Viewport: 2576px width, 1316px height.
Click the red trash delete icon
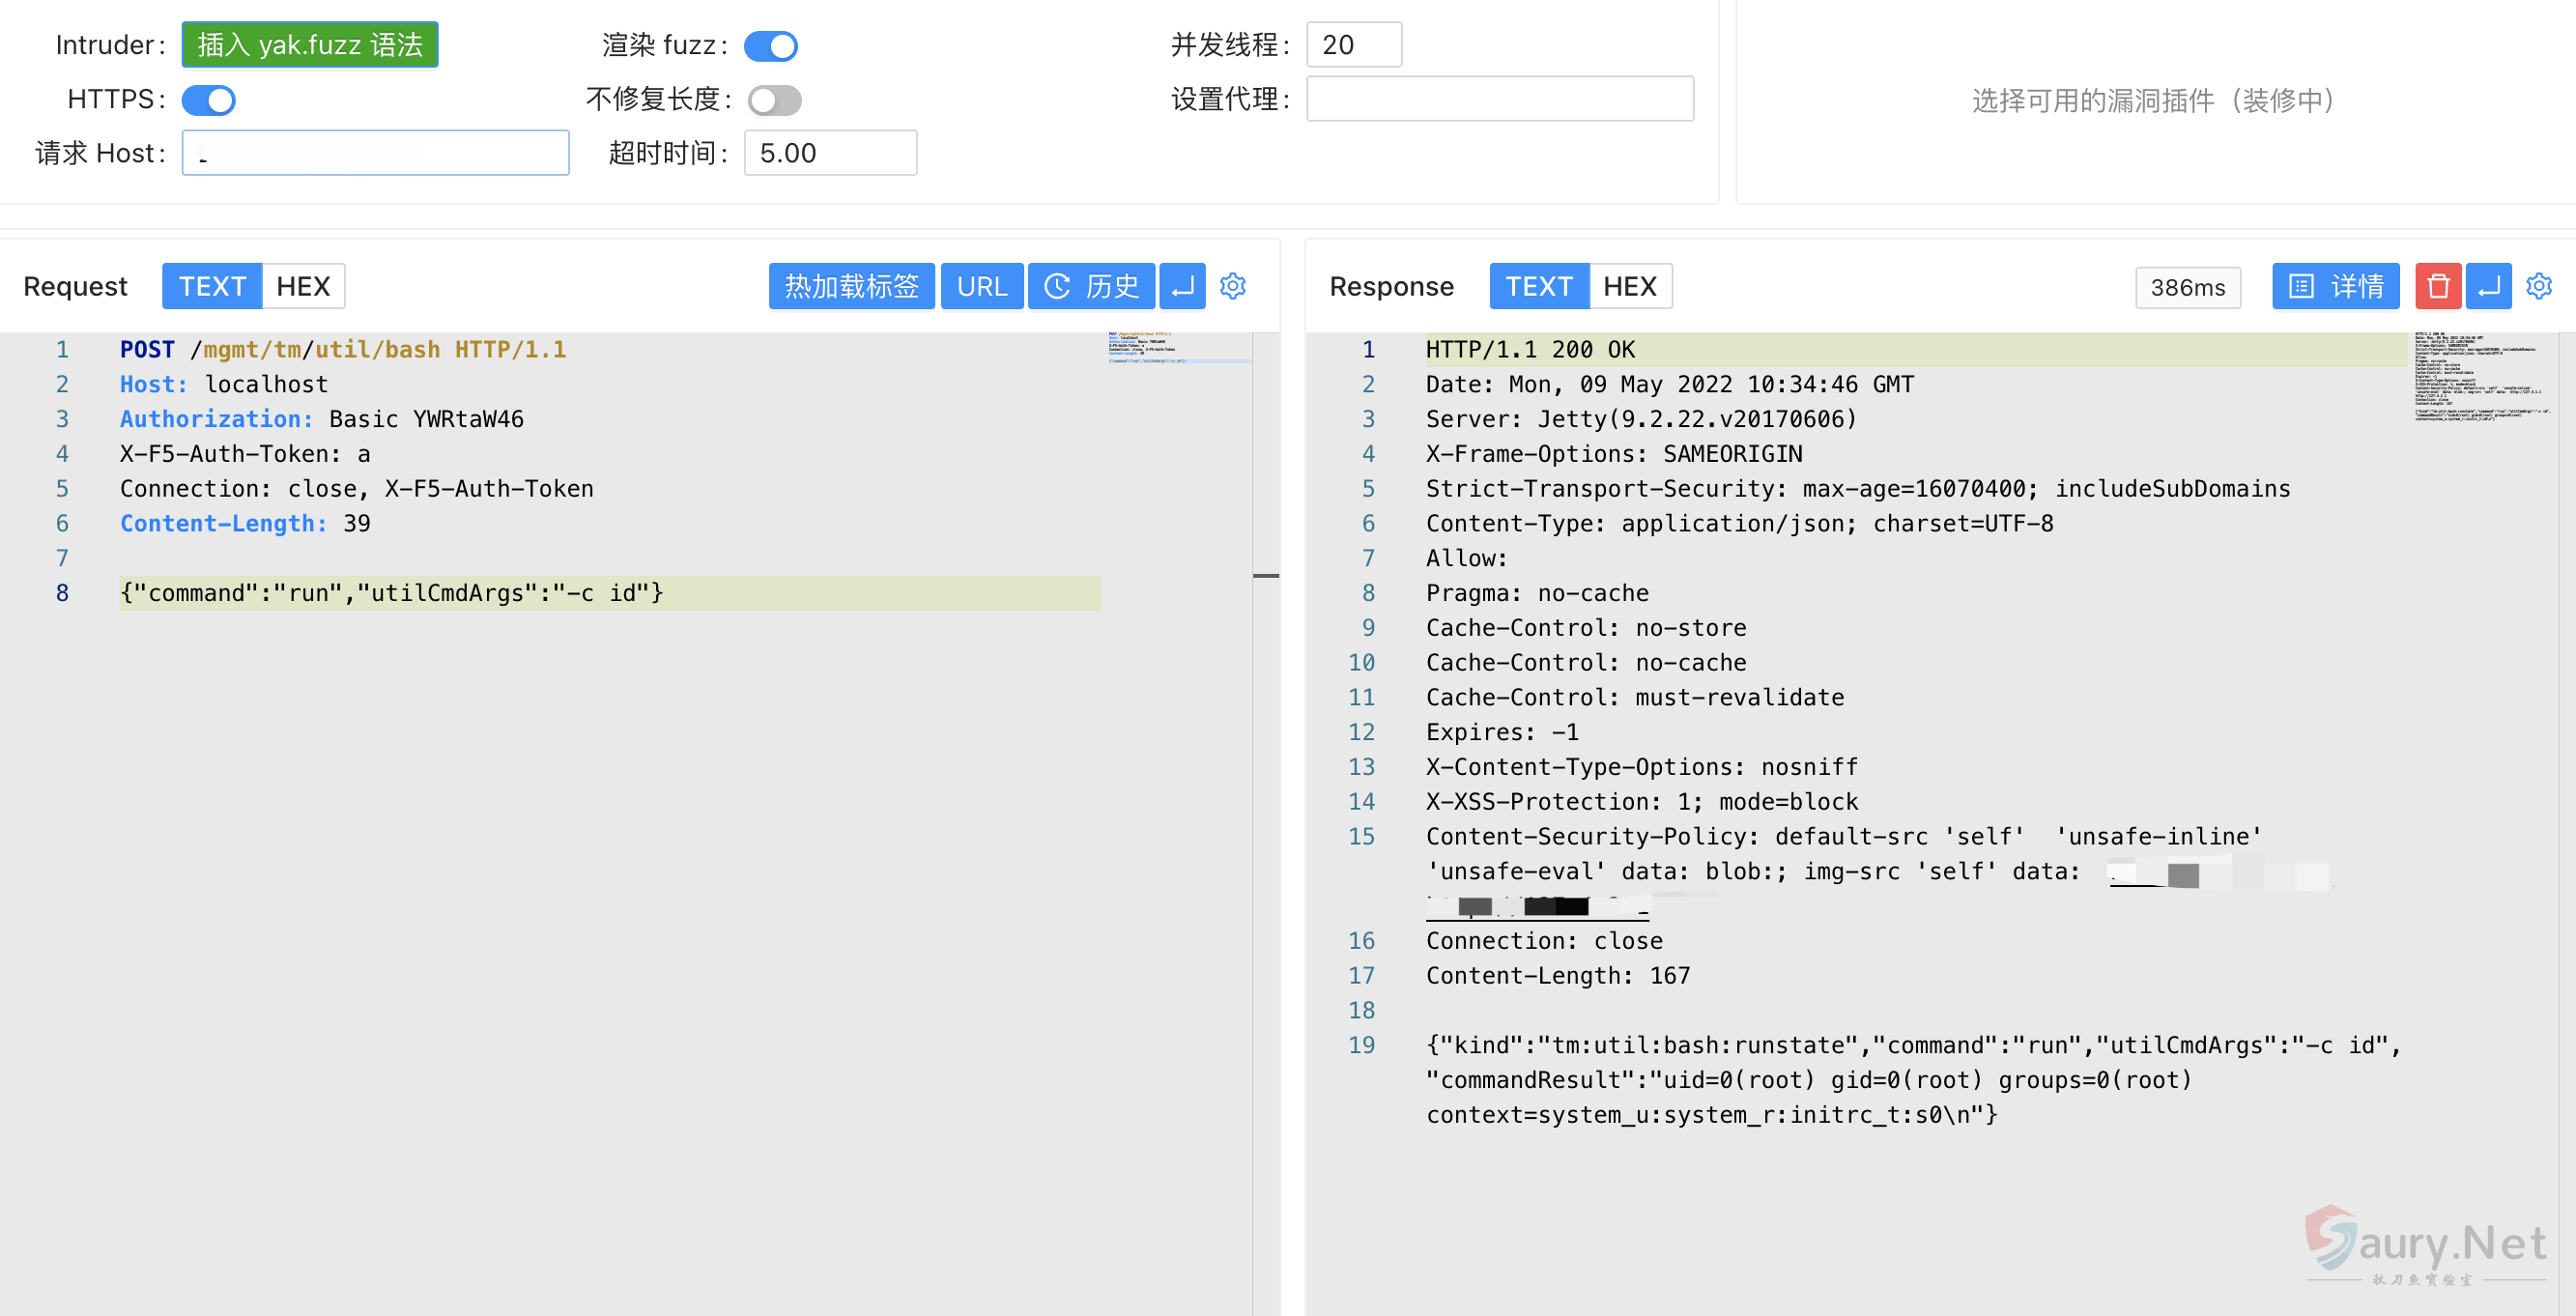coord(2437,286)
